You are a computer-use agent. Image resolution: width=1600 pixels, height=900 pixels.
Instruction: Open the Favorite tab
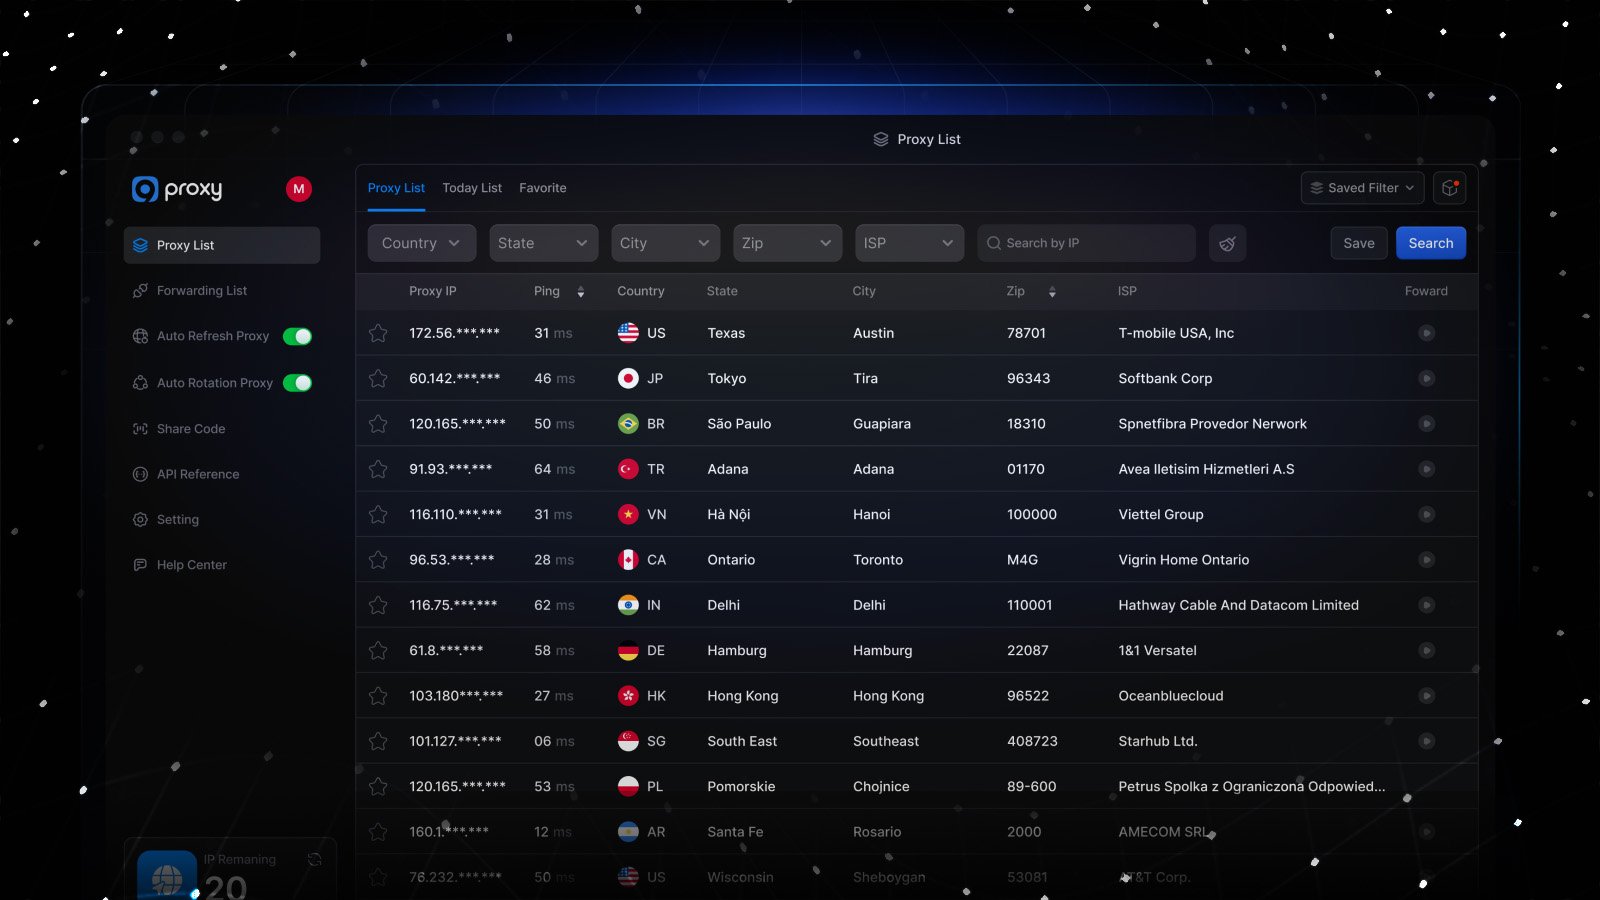pos(543,188)
